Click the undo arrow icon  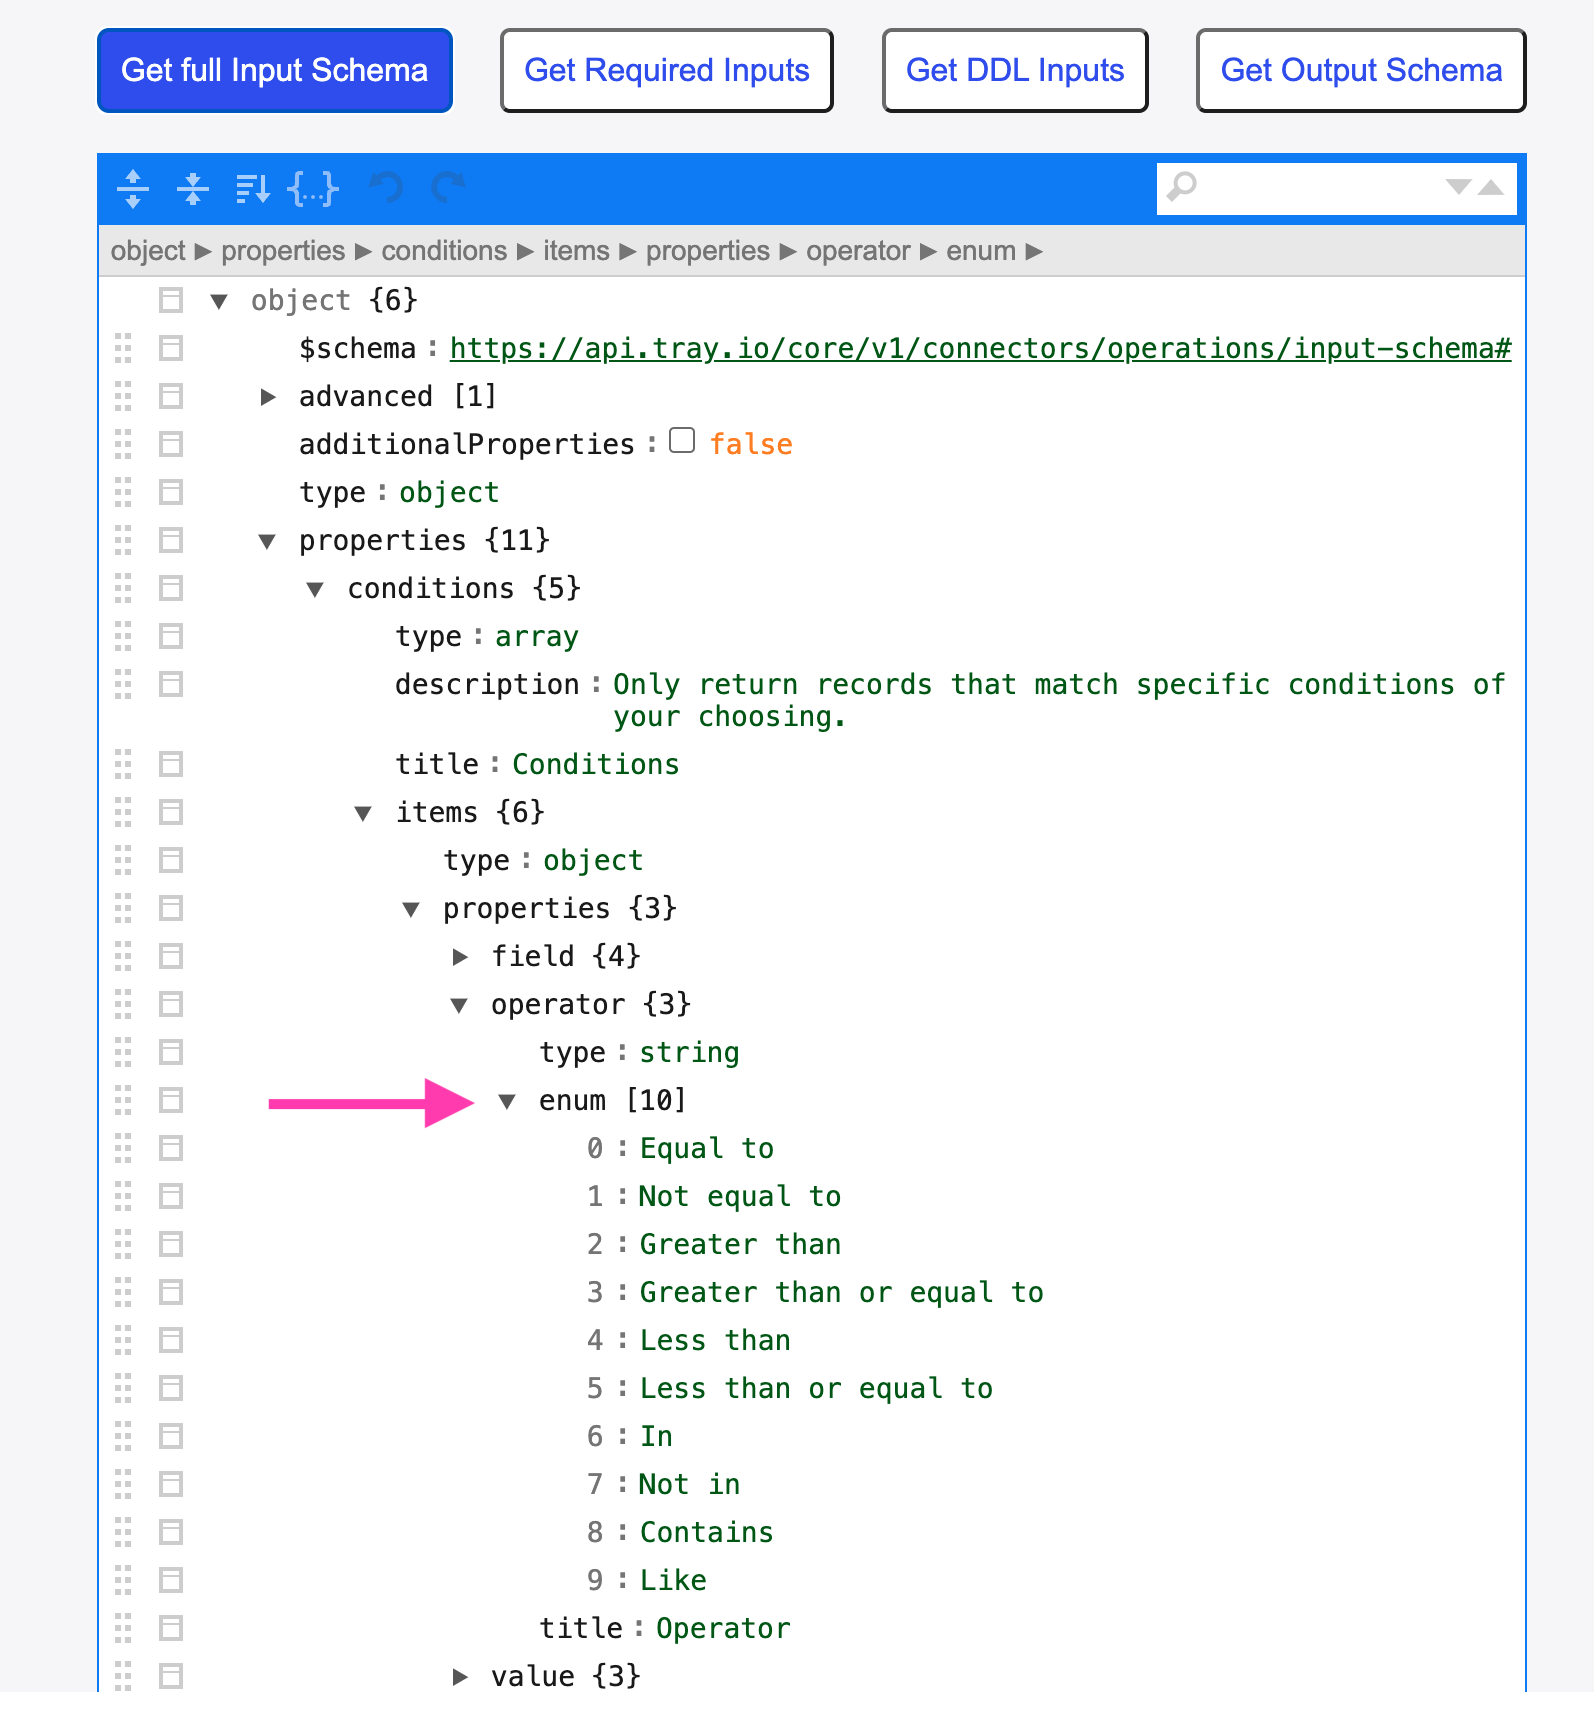(x=387, y=188)
